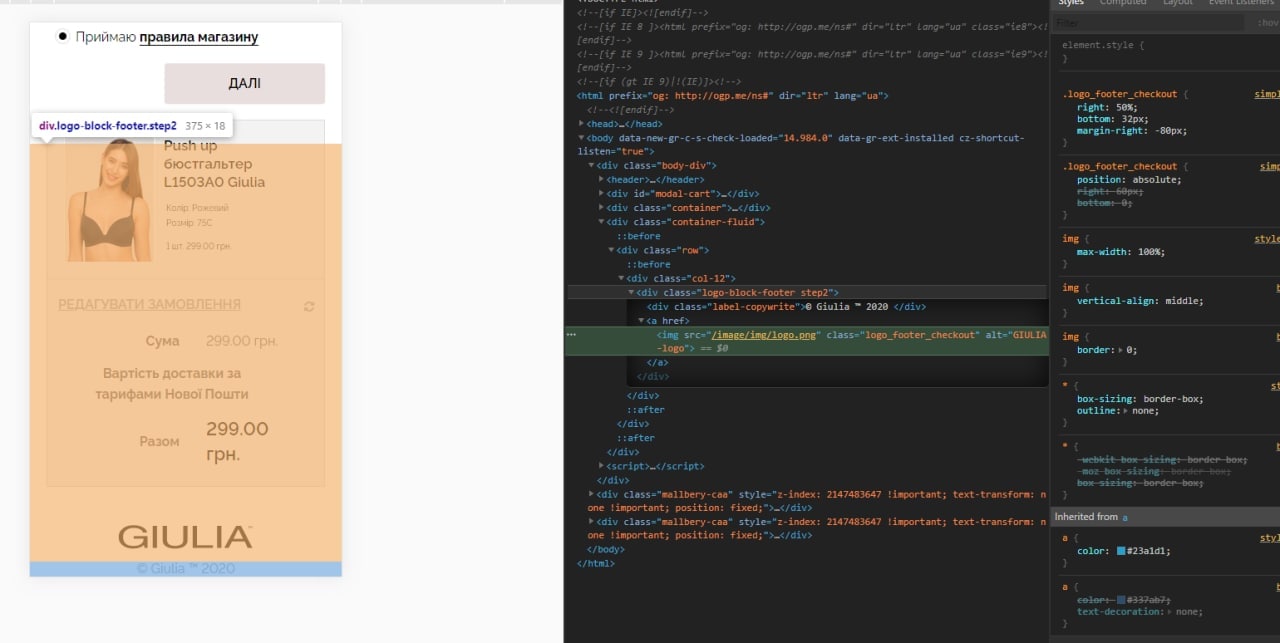Click the position: absolute declaration
Viewport: 1280px width, 643px height.
click(x=1129, y=180)
